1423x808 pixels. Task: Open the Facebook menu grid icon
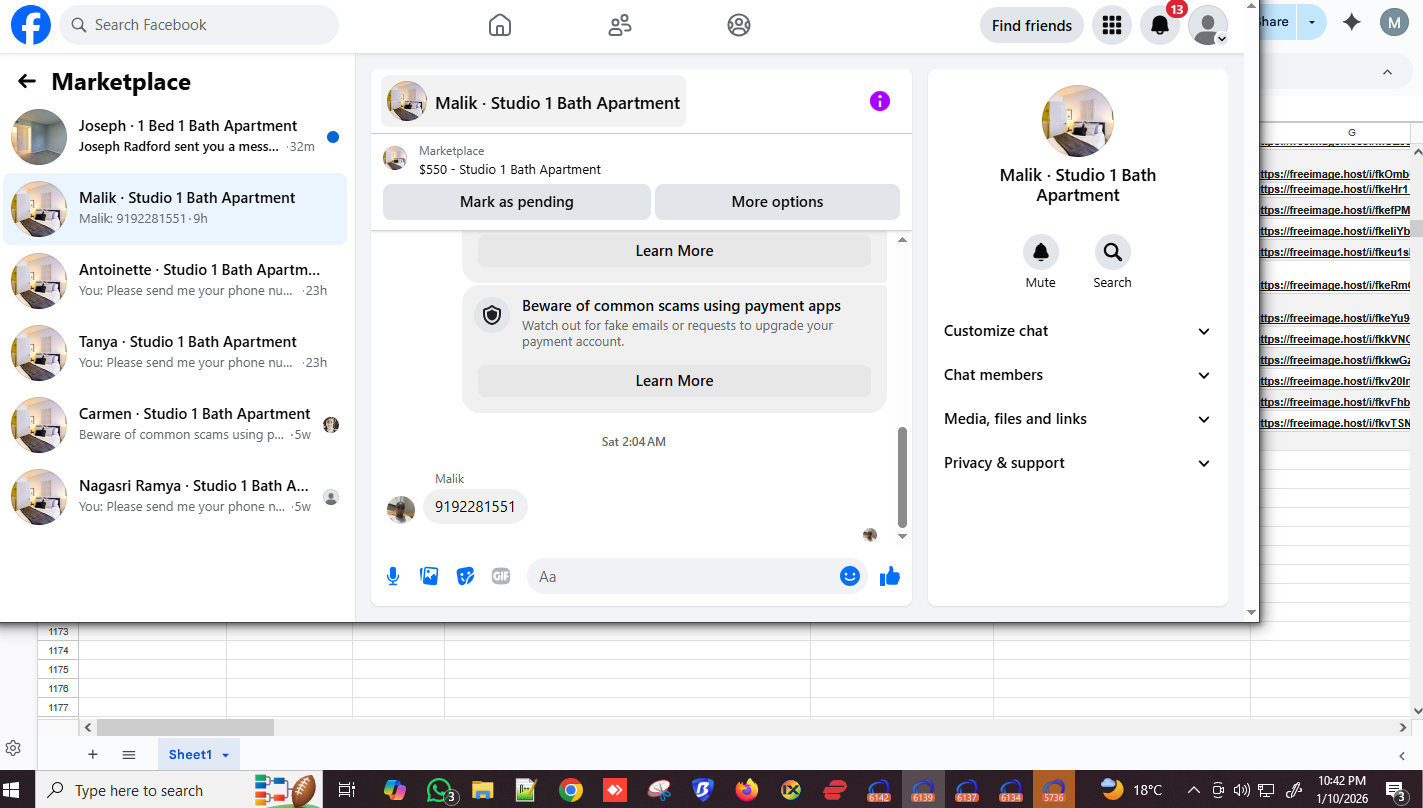(x=1112, y=26)
